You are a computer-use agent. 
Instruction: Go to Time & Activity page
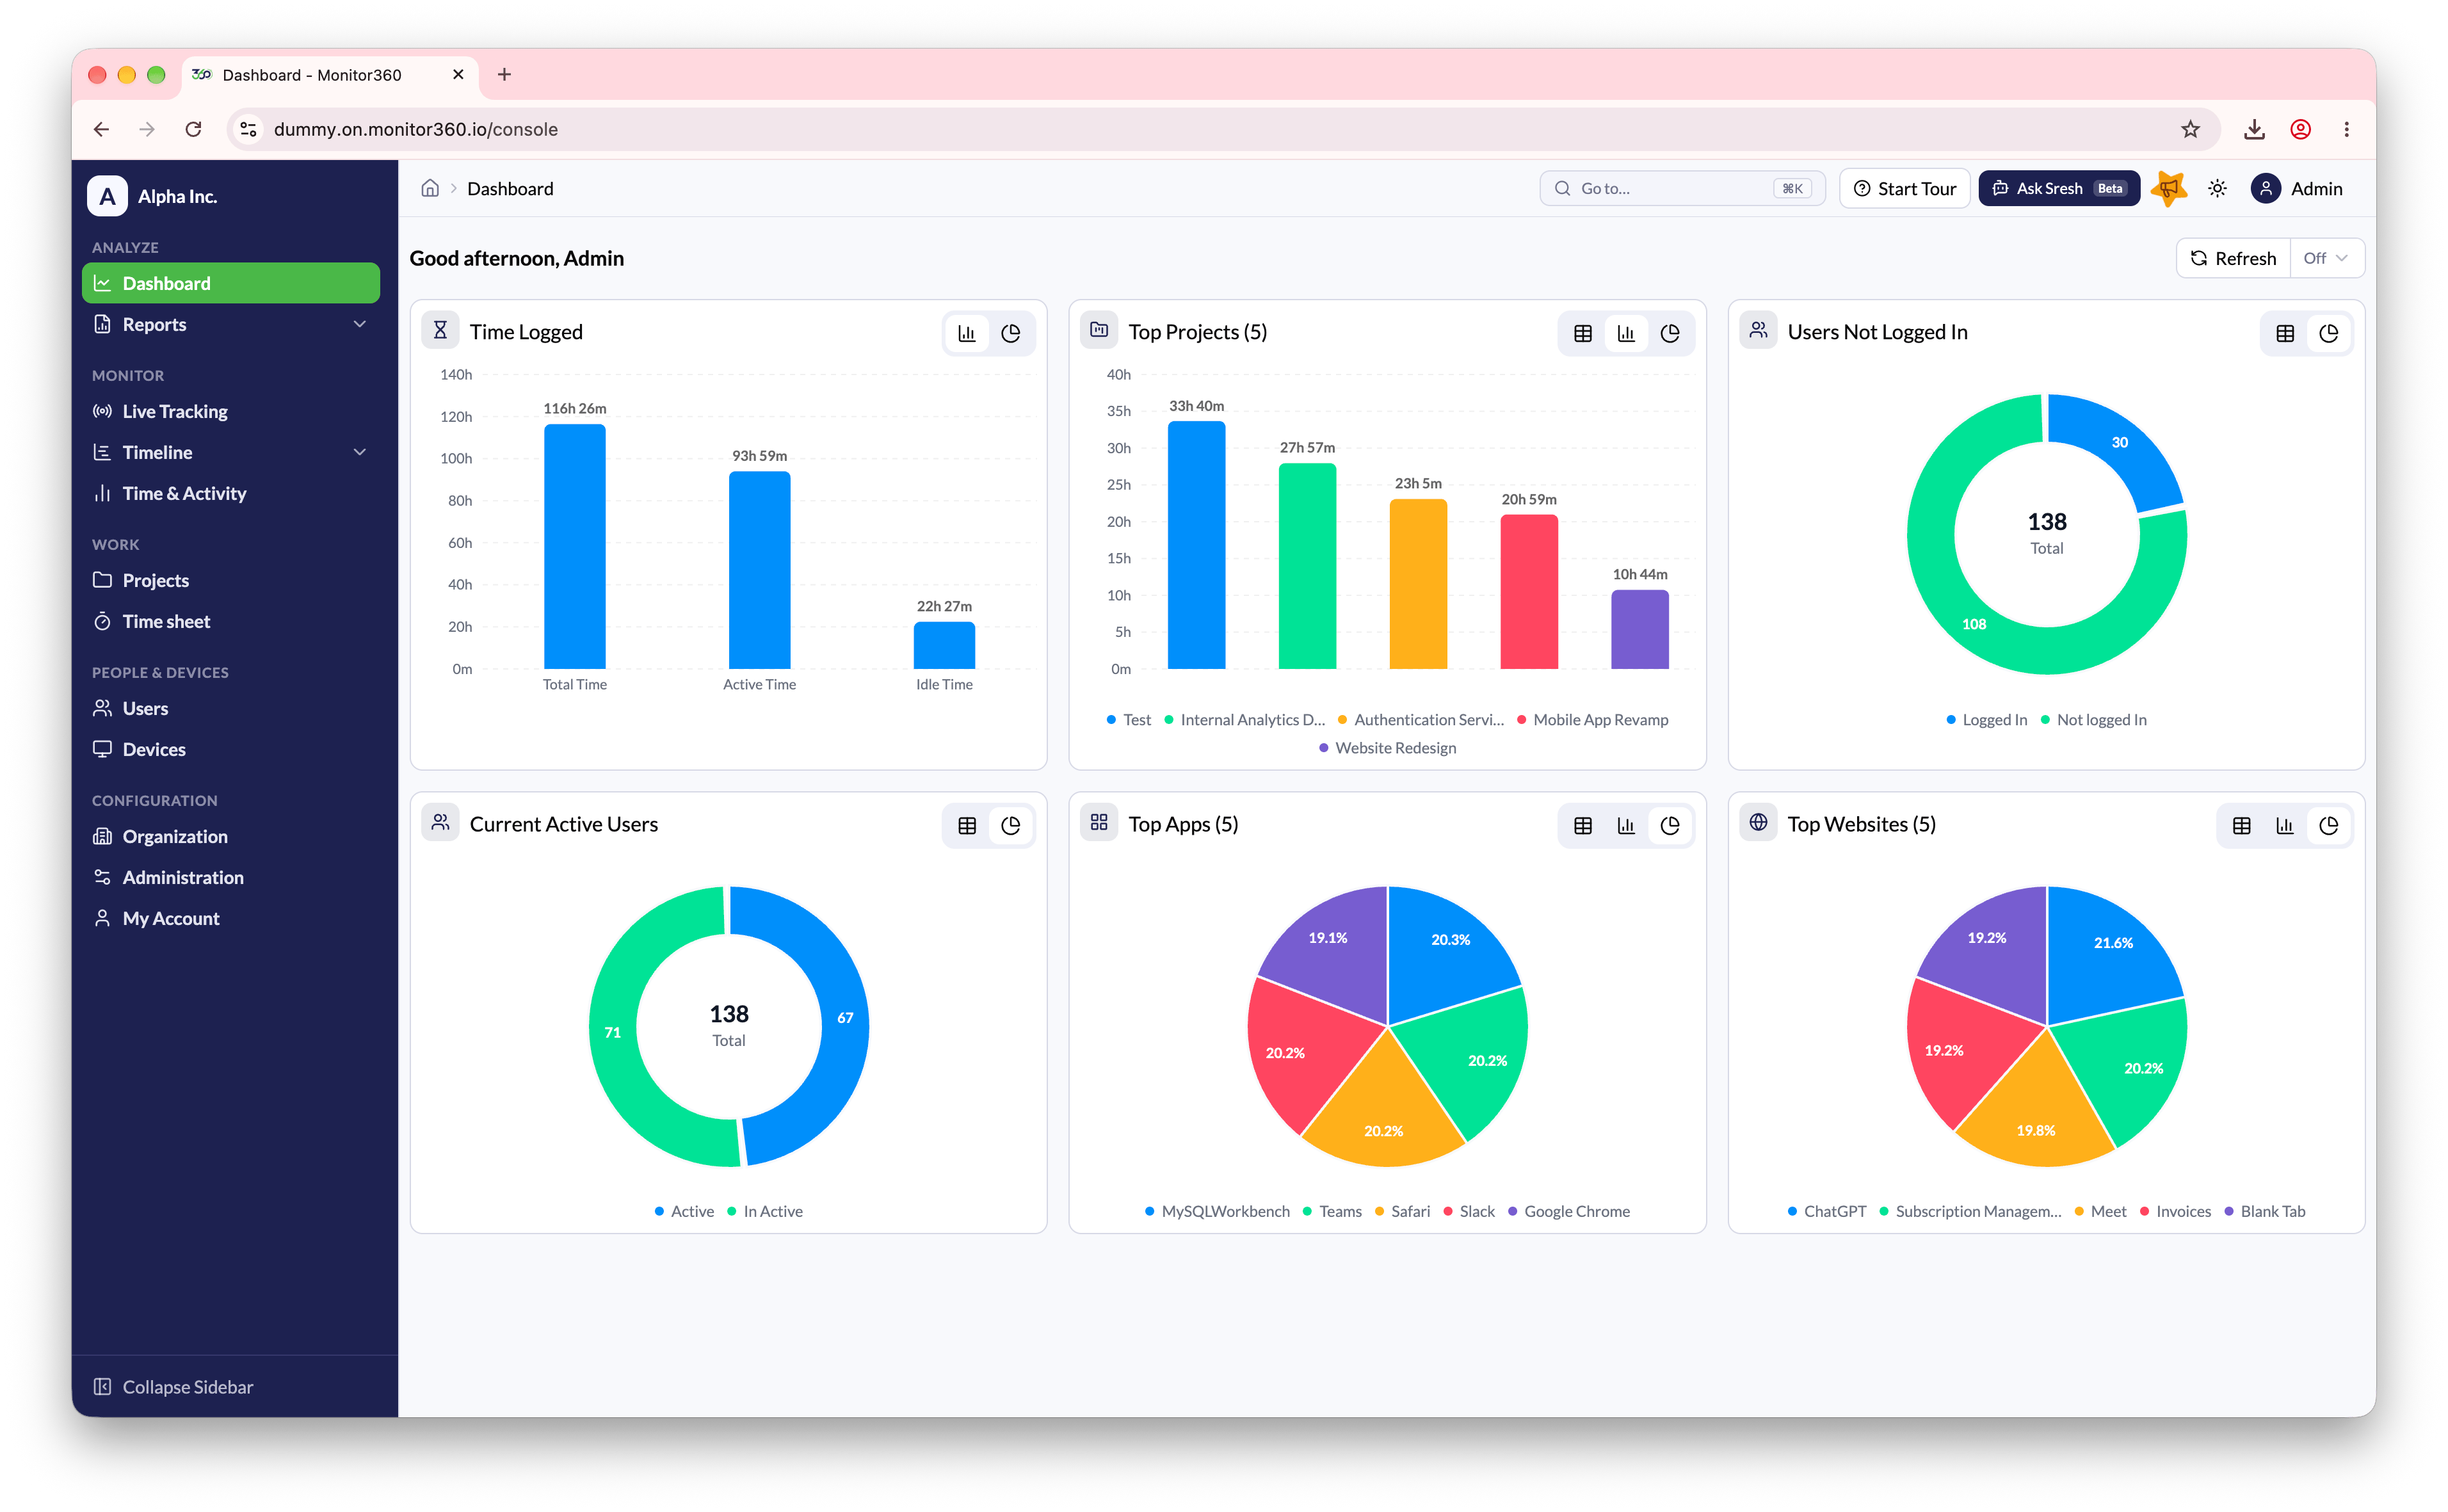pos(231,493)
